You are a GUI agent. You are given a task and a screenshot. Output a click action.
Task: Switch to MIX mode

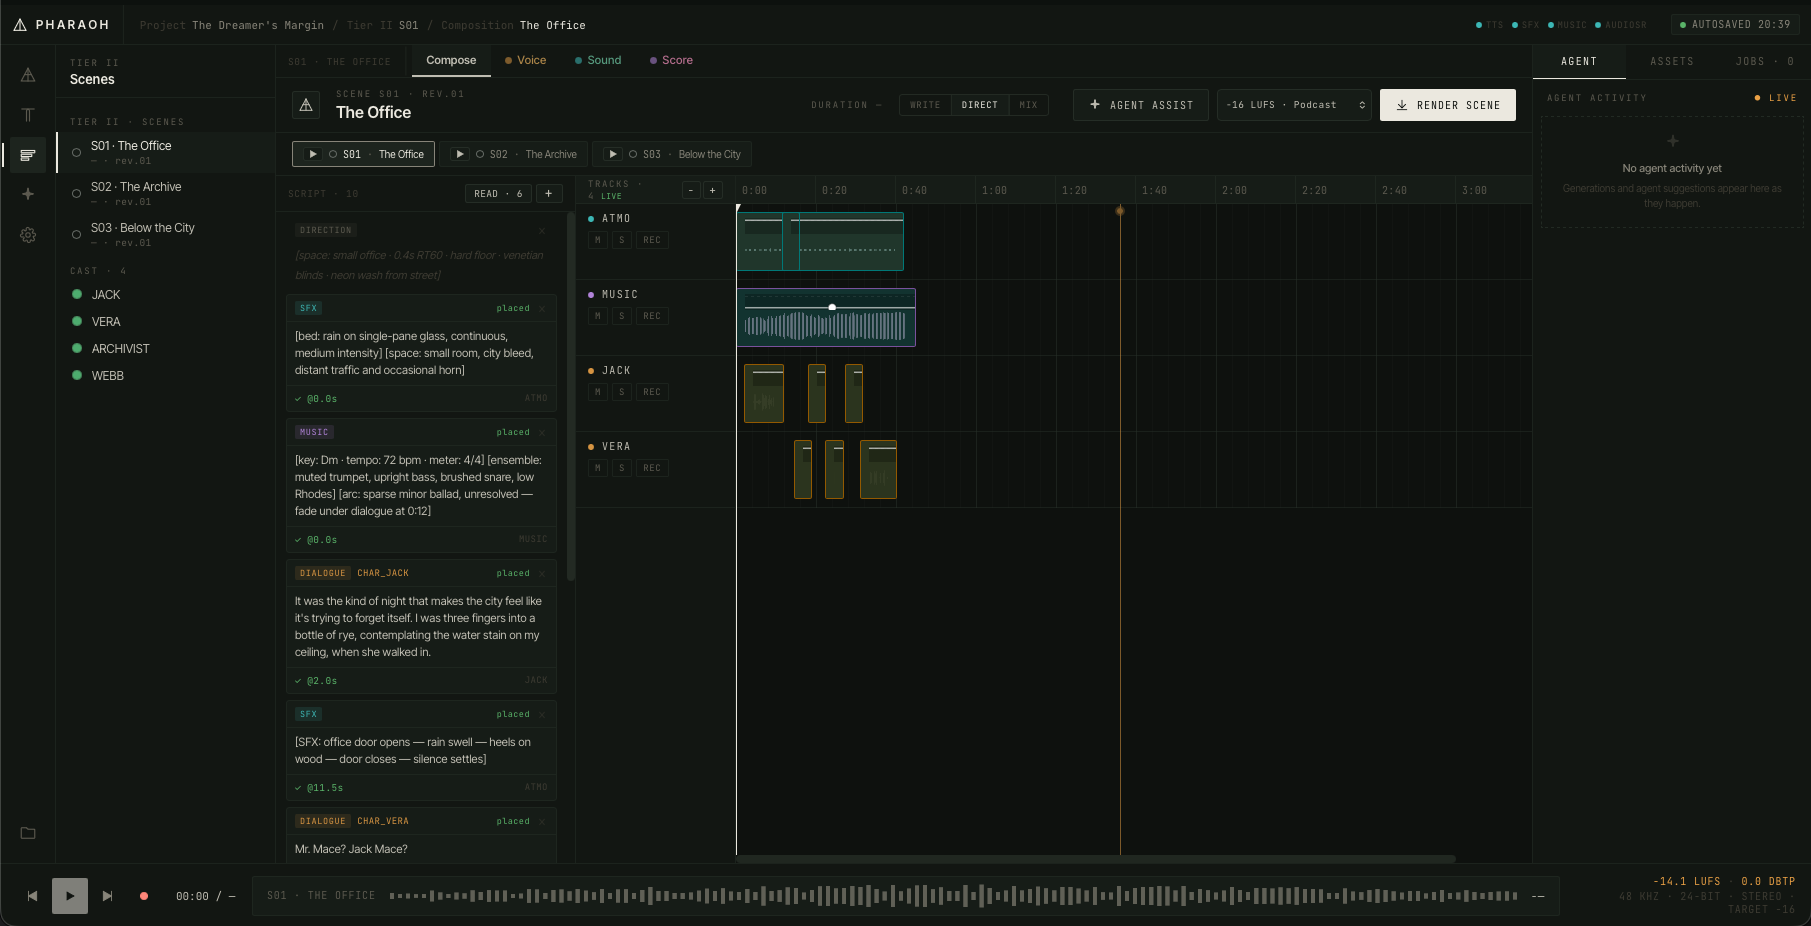pyautogui.click(x=1028, y=105)
